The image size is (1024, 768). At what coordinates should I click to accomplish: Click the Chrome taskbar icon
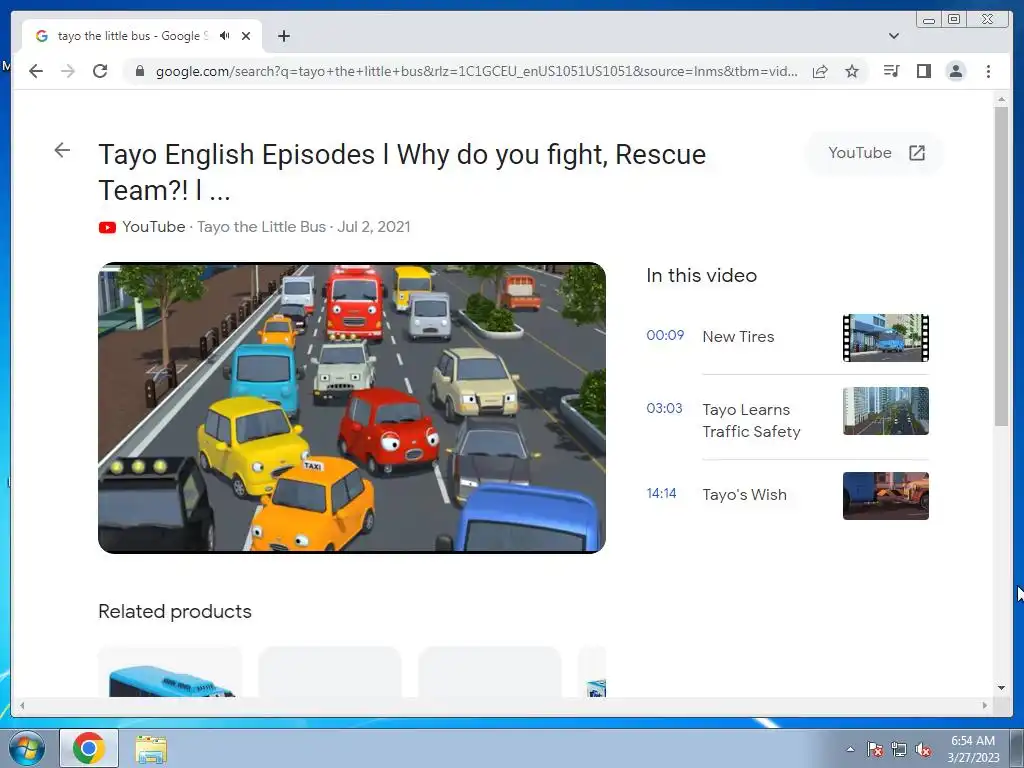tap(89, 748)
